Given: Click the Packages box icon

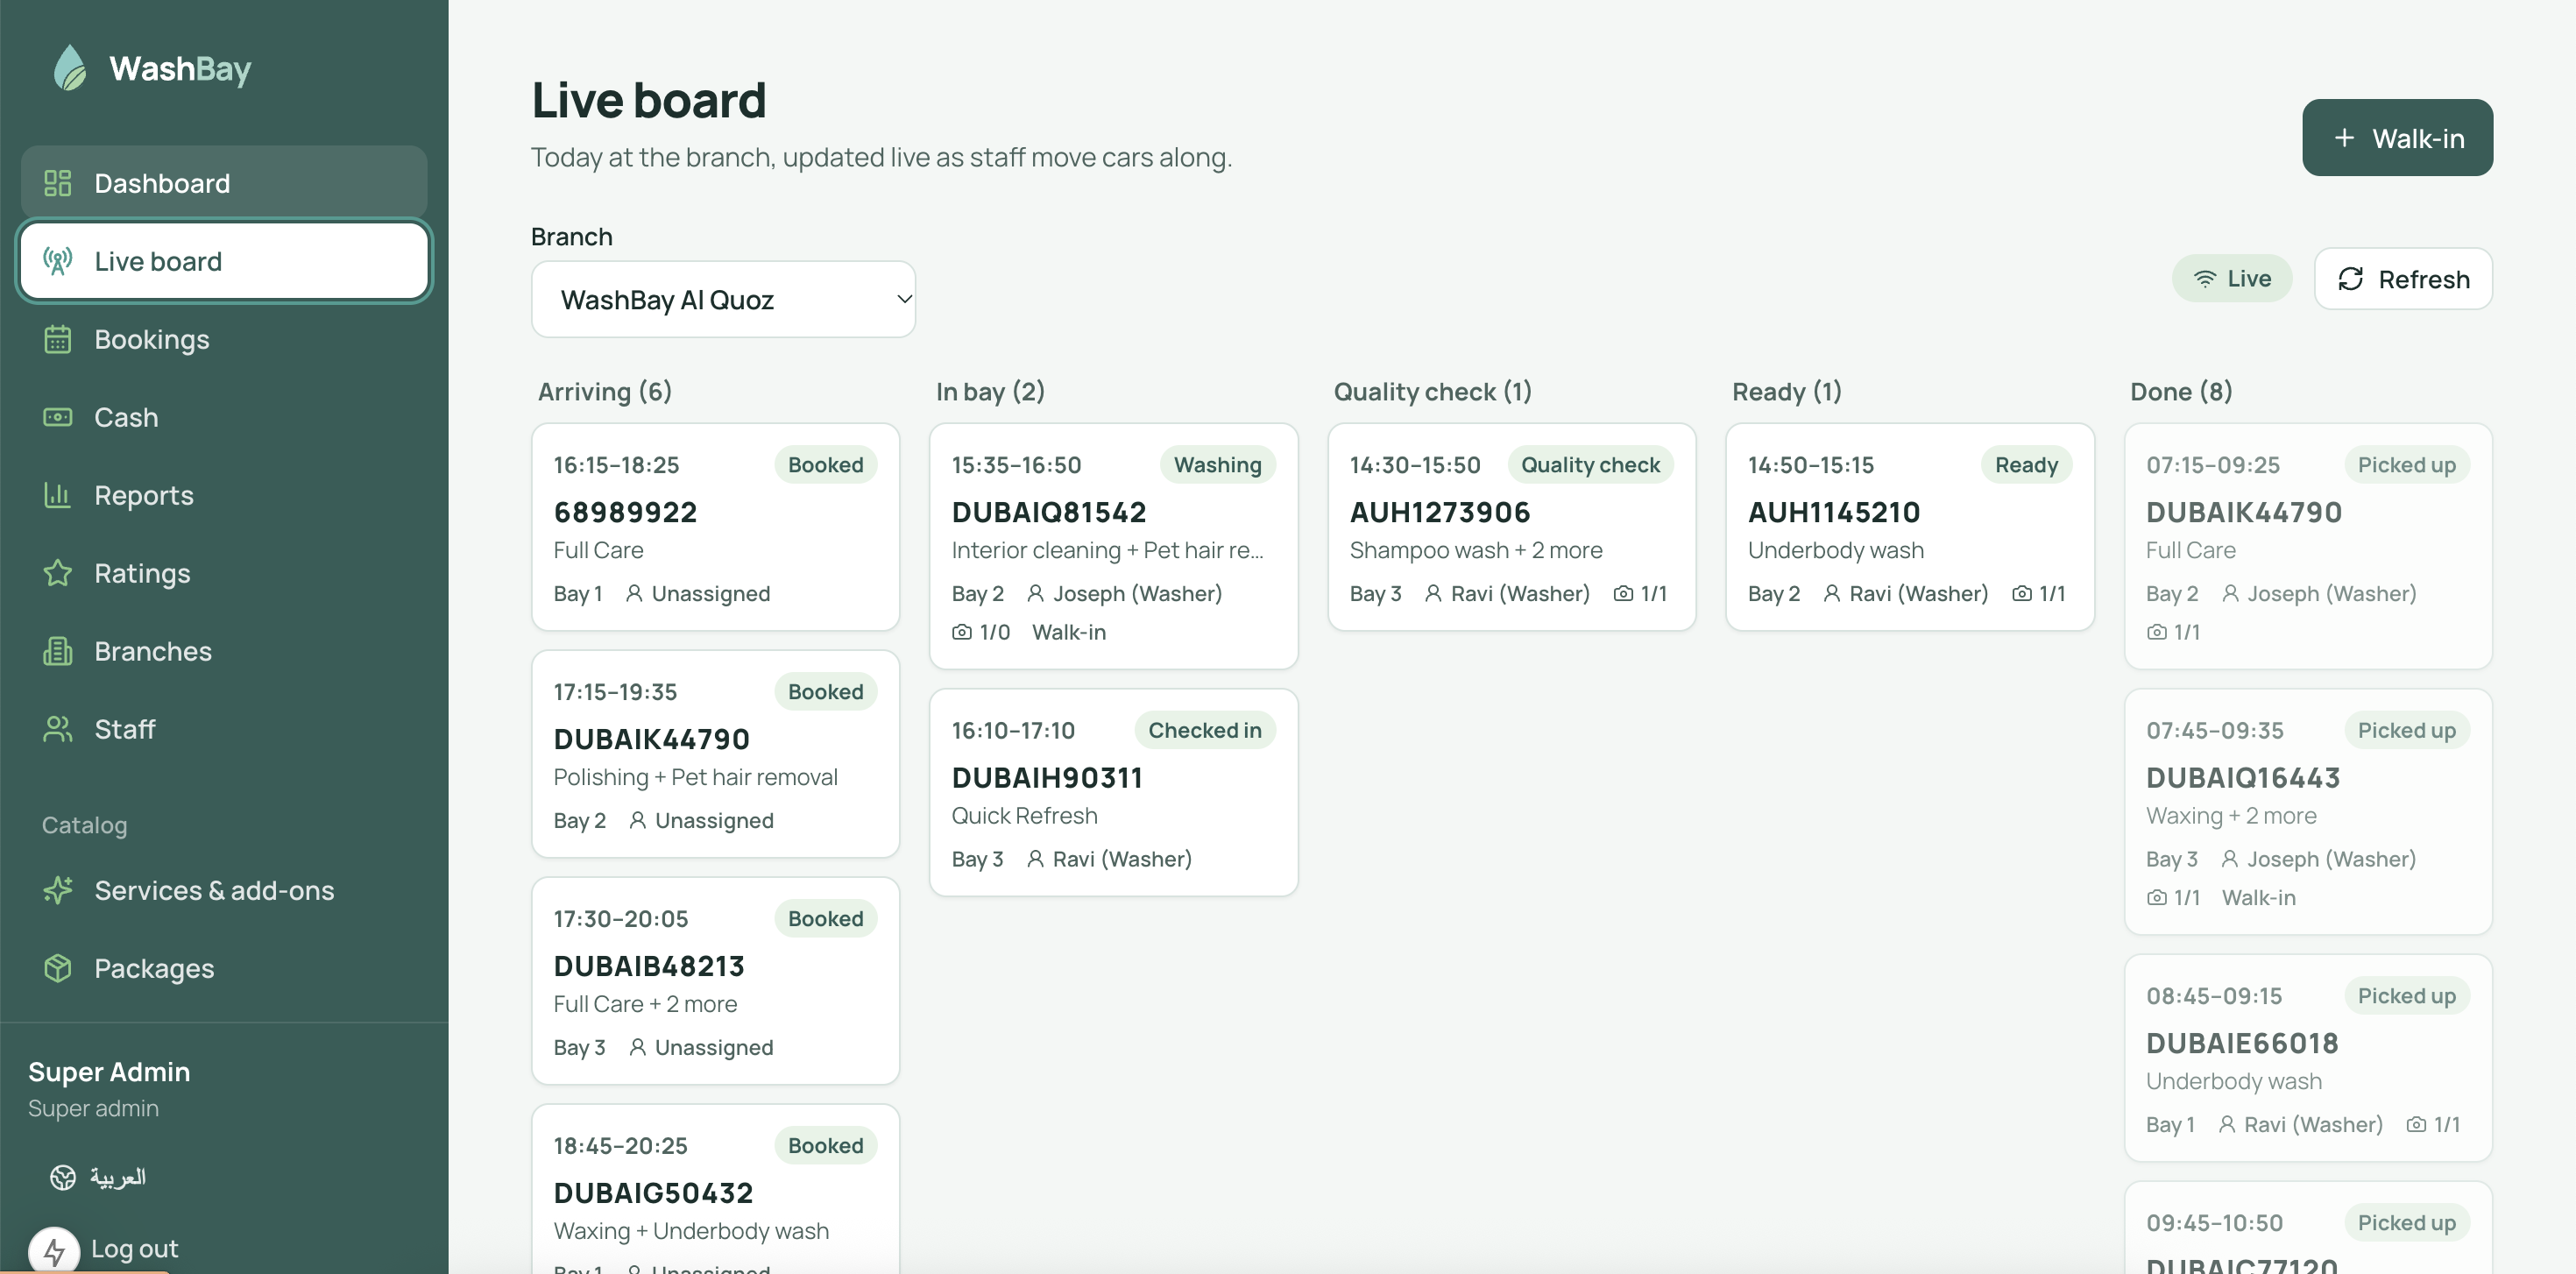Looking at the screenshot, I should 58,968.
